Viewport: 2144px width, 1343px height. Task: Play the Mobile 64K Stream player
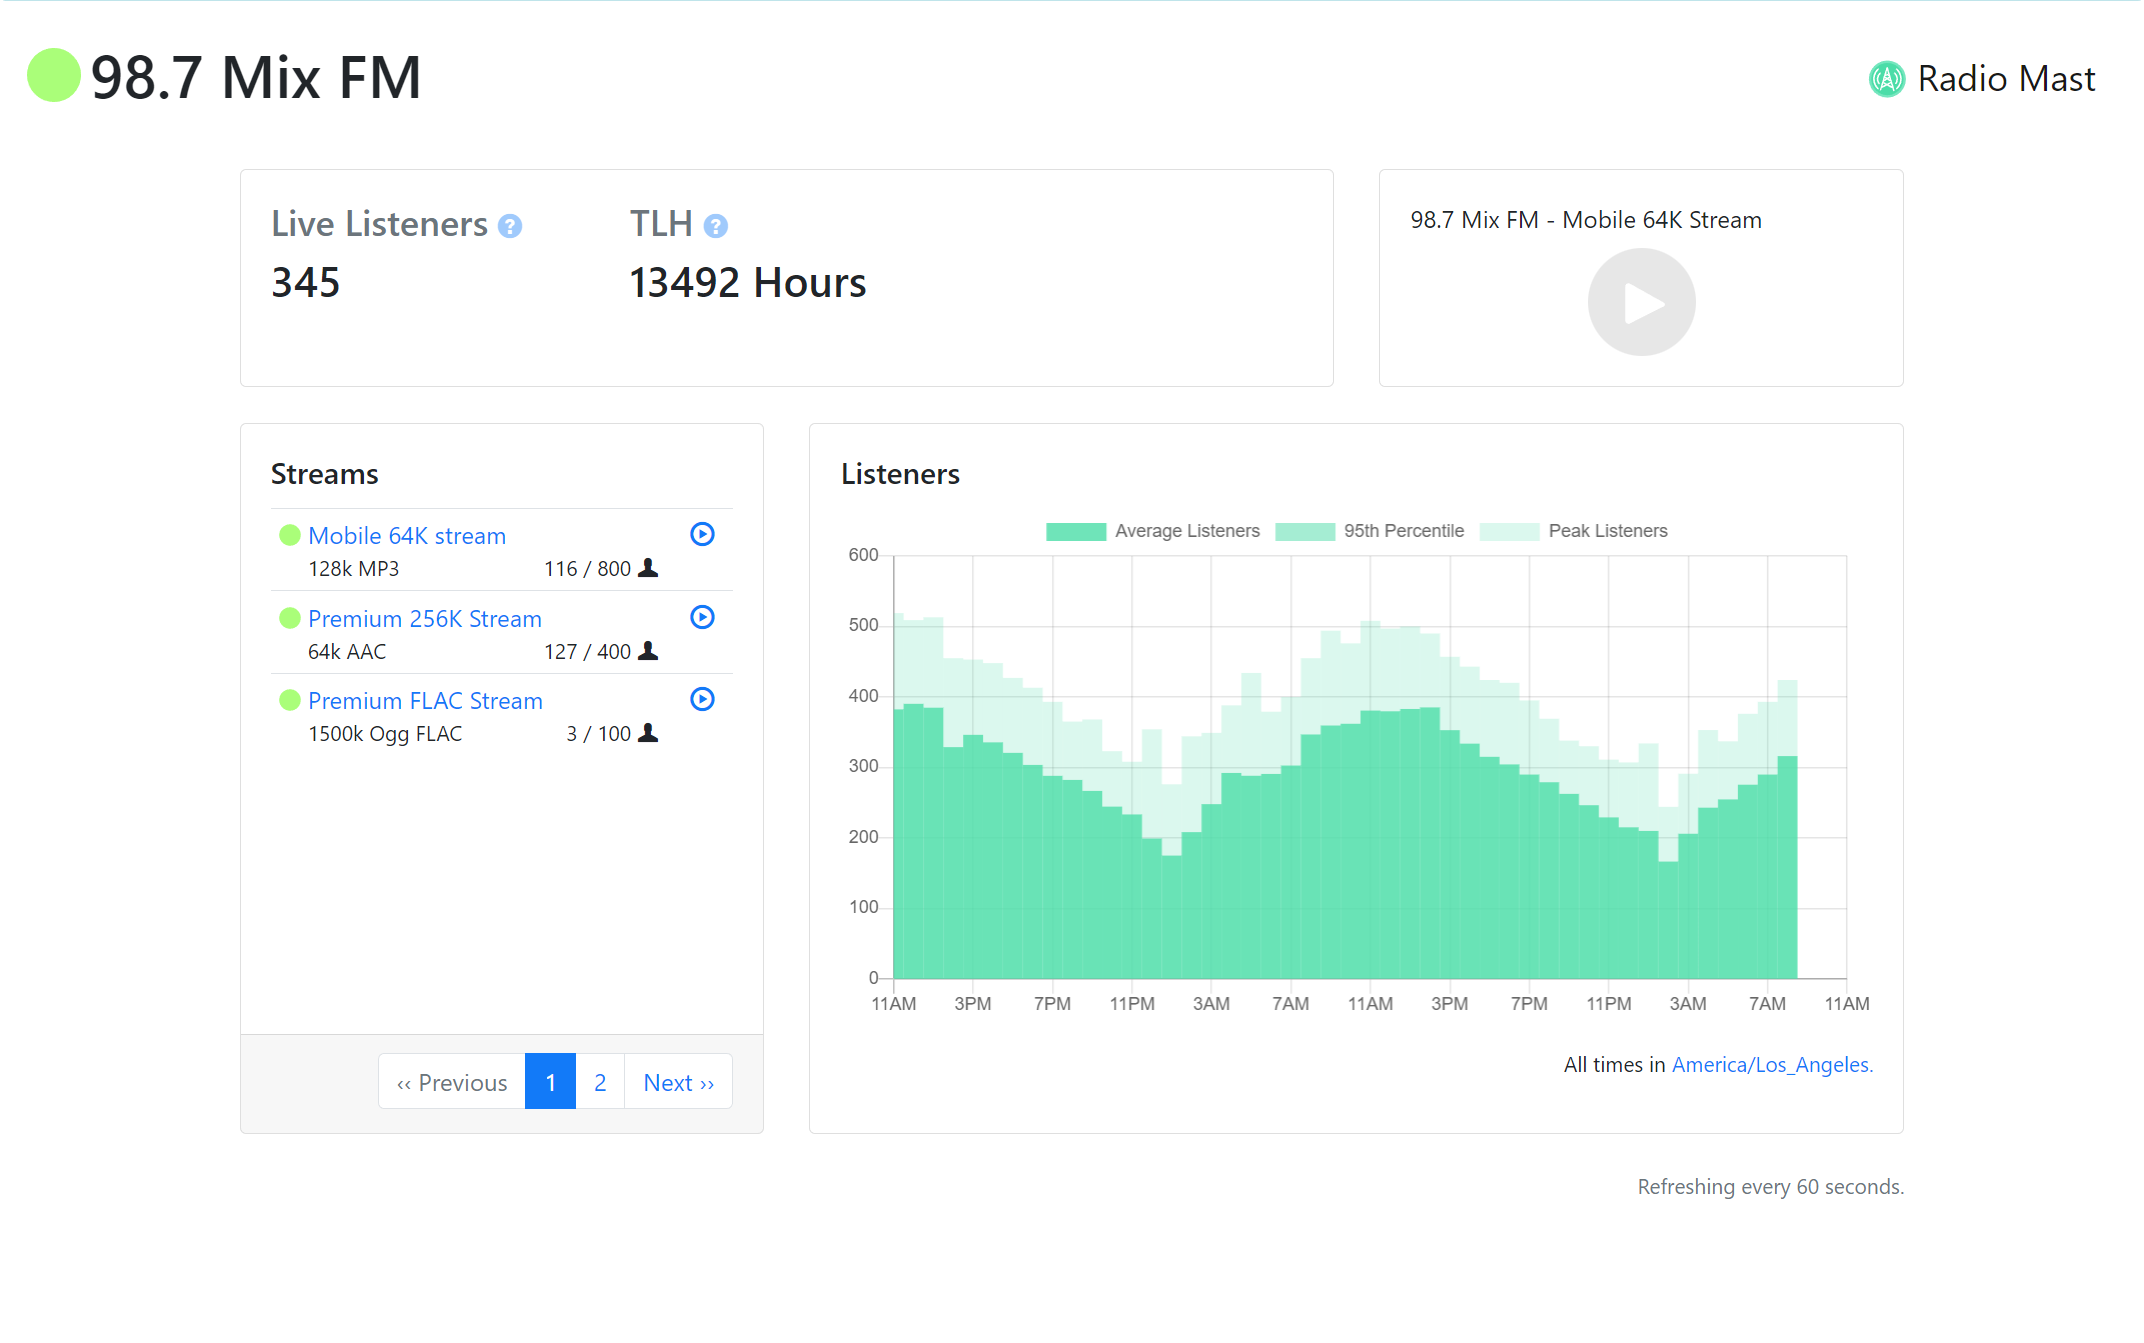(1641, 302)
